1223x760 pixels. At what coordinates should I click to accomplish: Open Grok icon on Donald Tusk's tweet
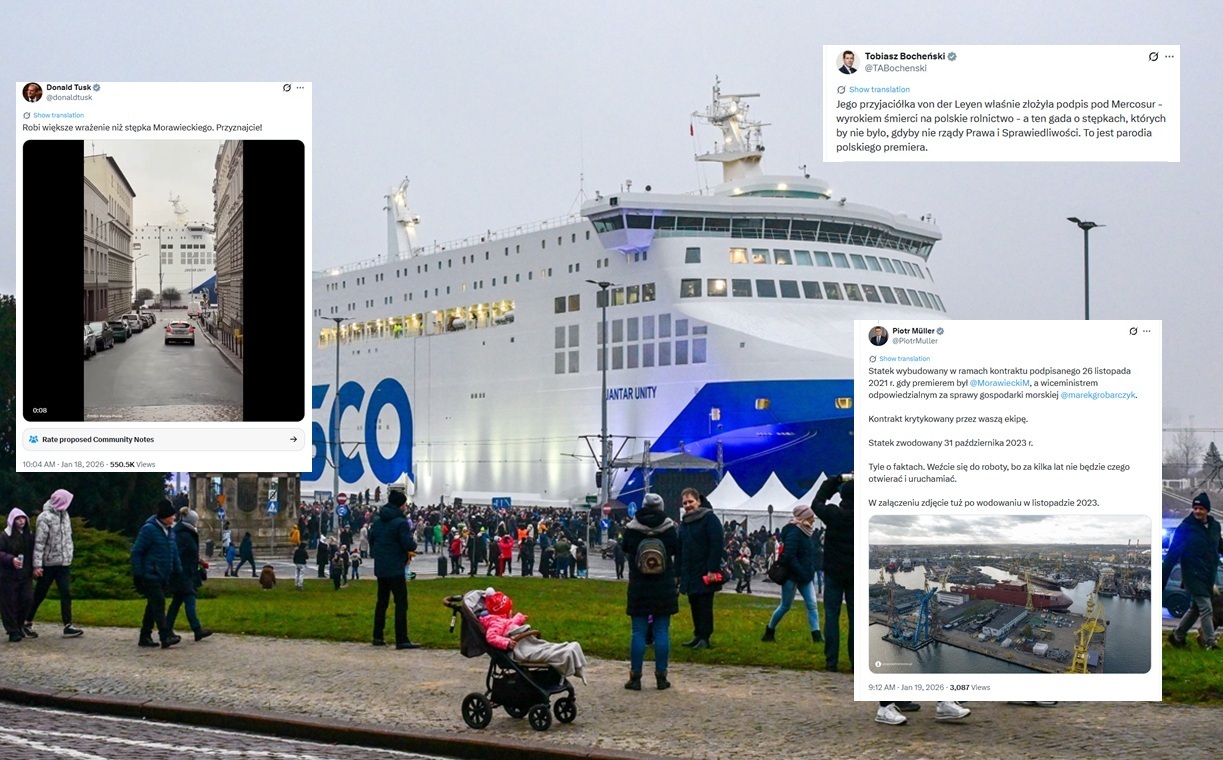pos(287,88)
